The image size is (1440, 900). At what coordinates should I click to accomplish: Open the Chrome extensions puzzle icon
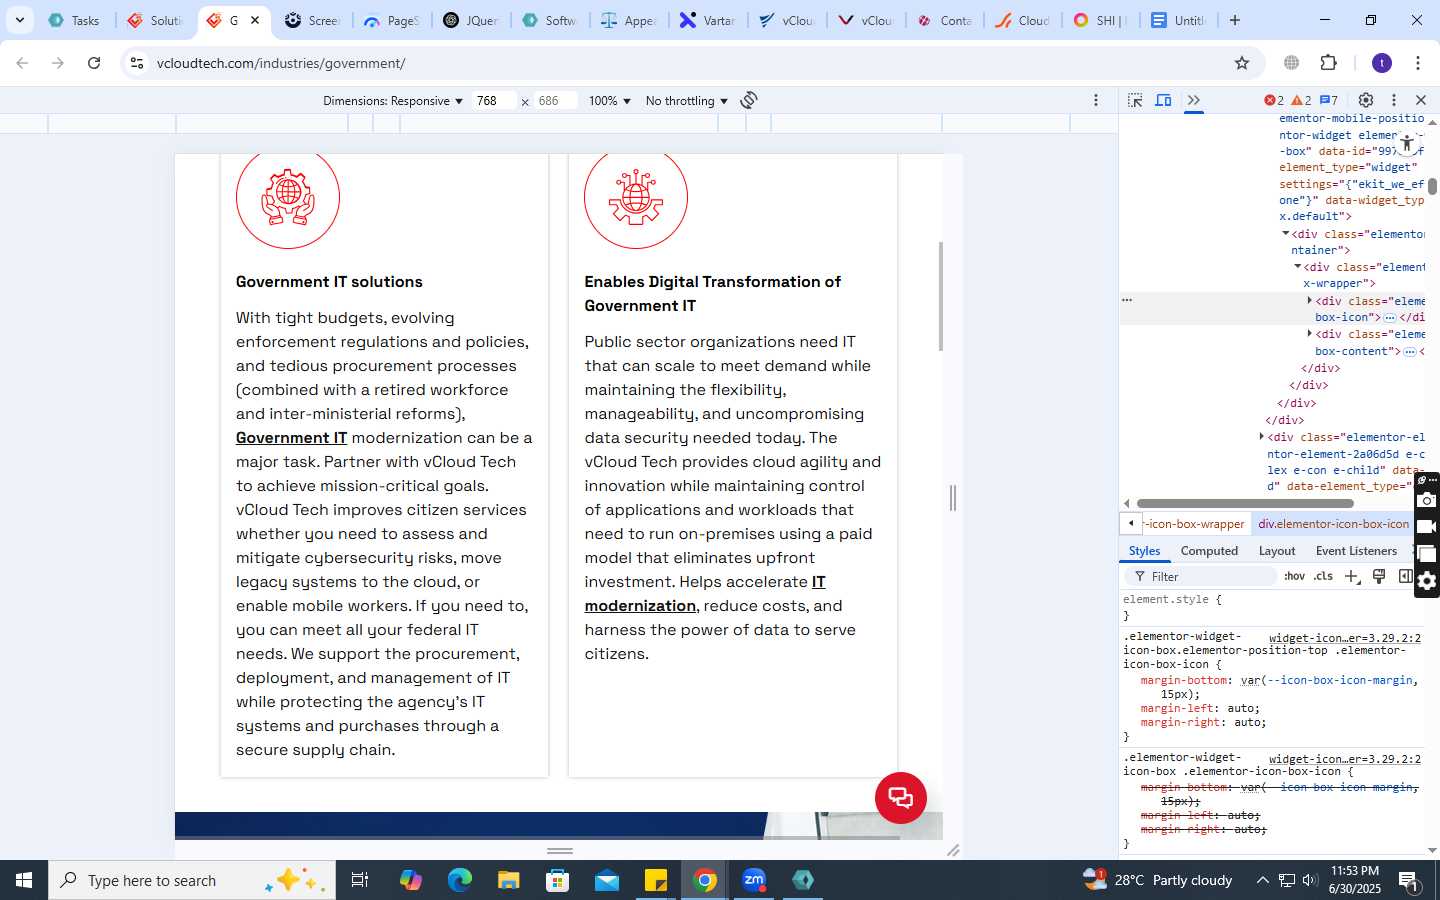tap(1329, 63)
